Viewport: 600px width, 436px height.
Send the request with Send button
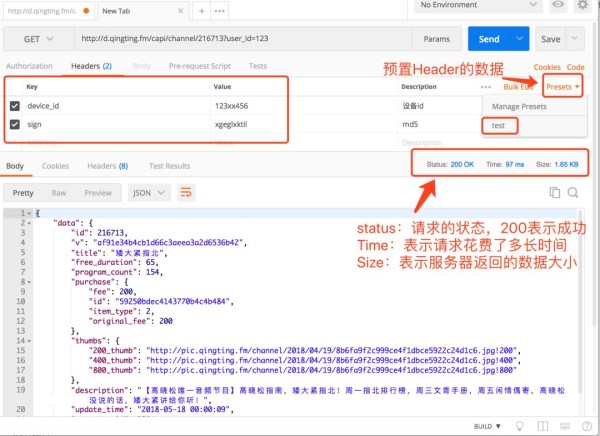[x=489, y=39]
